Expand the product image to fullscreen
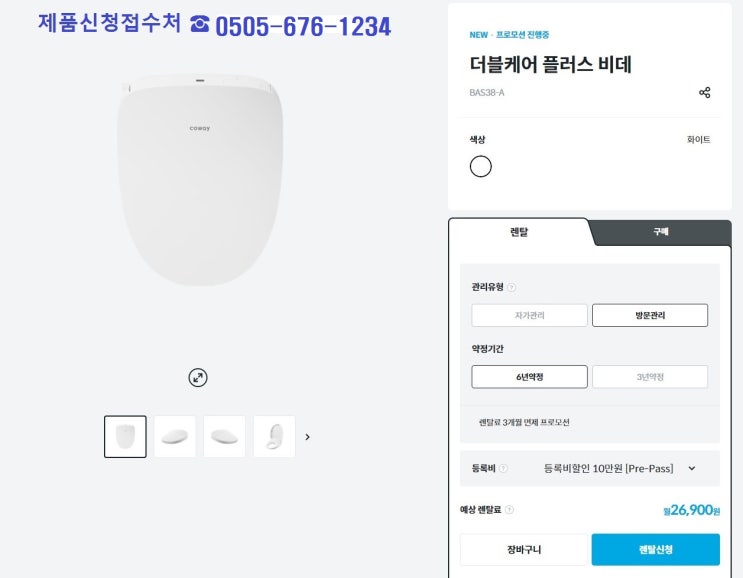The width and height of the screenshot is (743, 578). [x=198, y=377]
